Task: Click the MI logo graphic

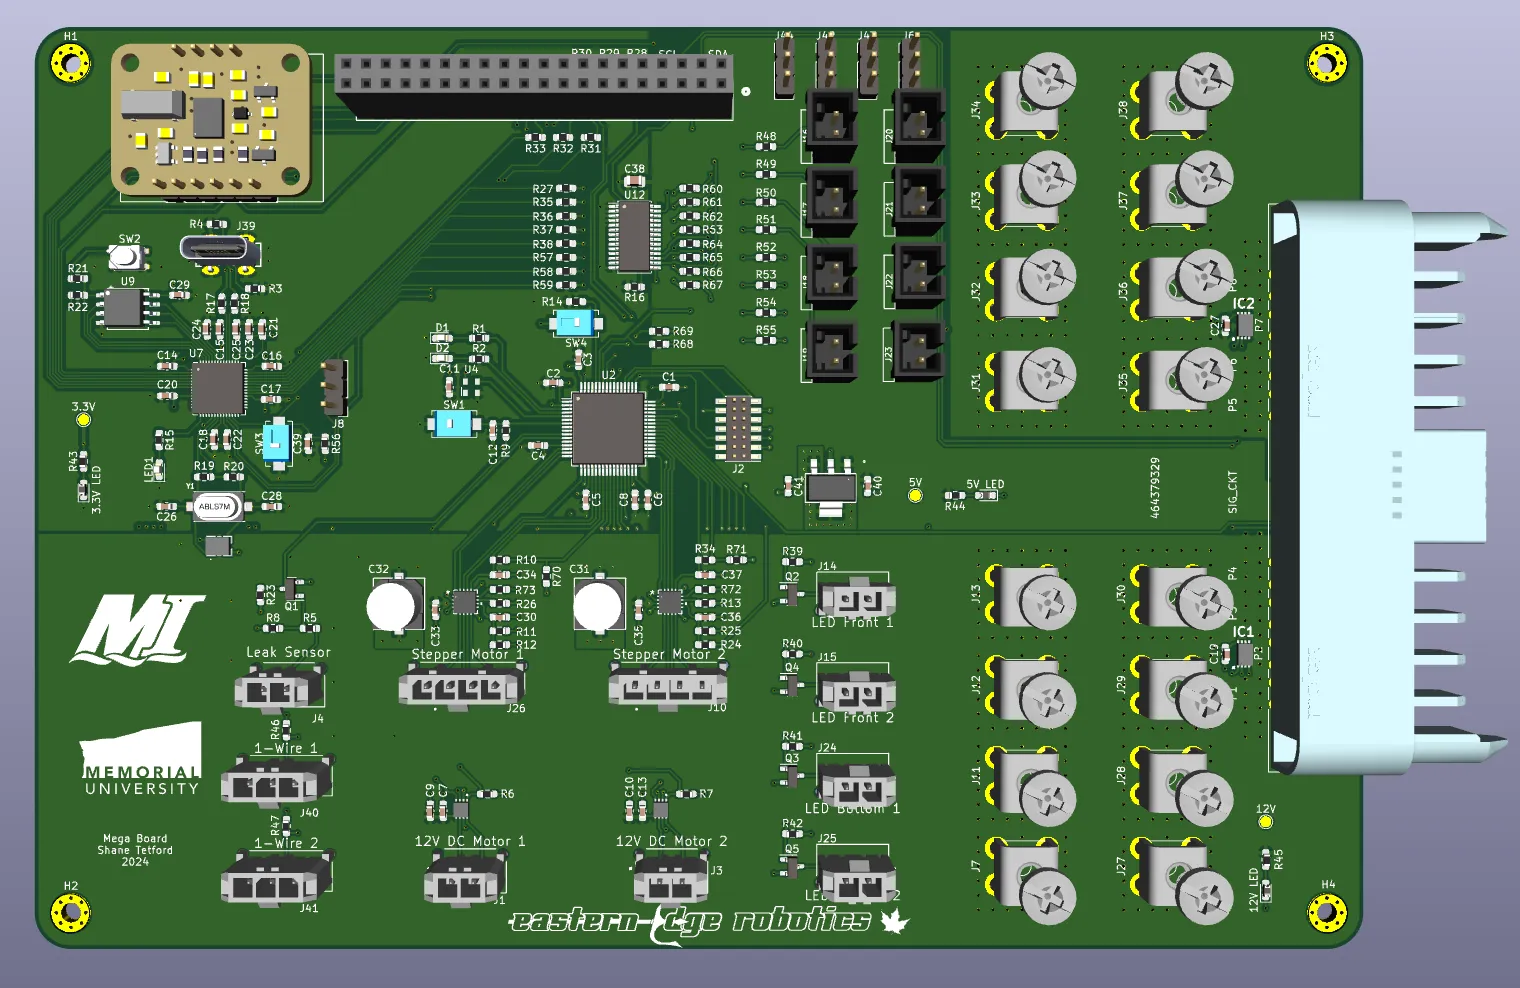Action: coord(137,629)
